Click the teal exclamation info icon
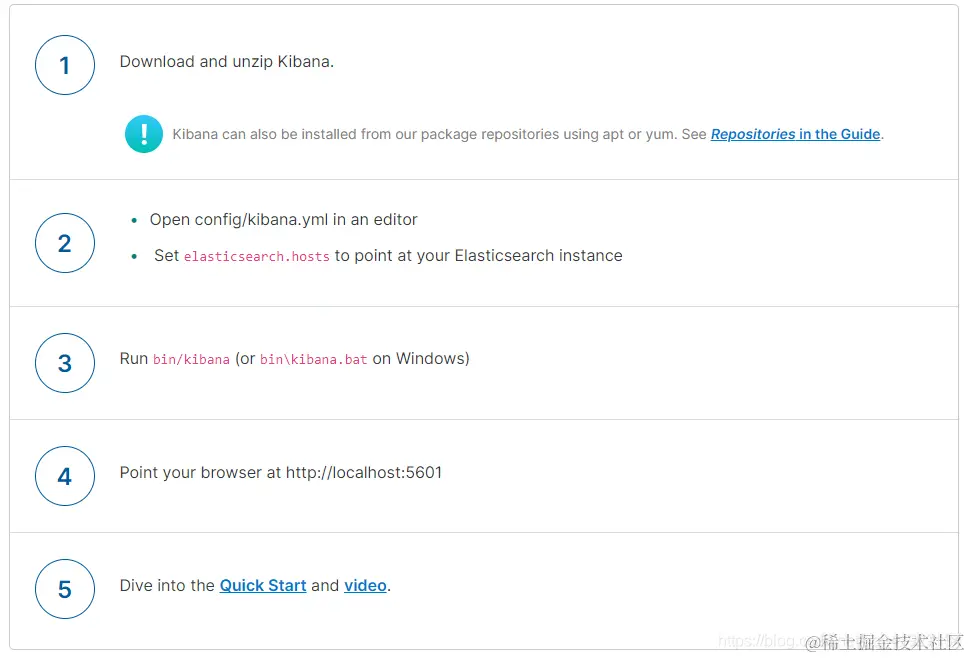The image size is (971, 659). tap(144, 134)
